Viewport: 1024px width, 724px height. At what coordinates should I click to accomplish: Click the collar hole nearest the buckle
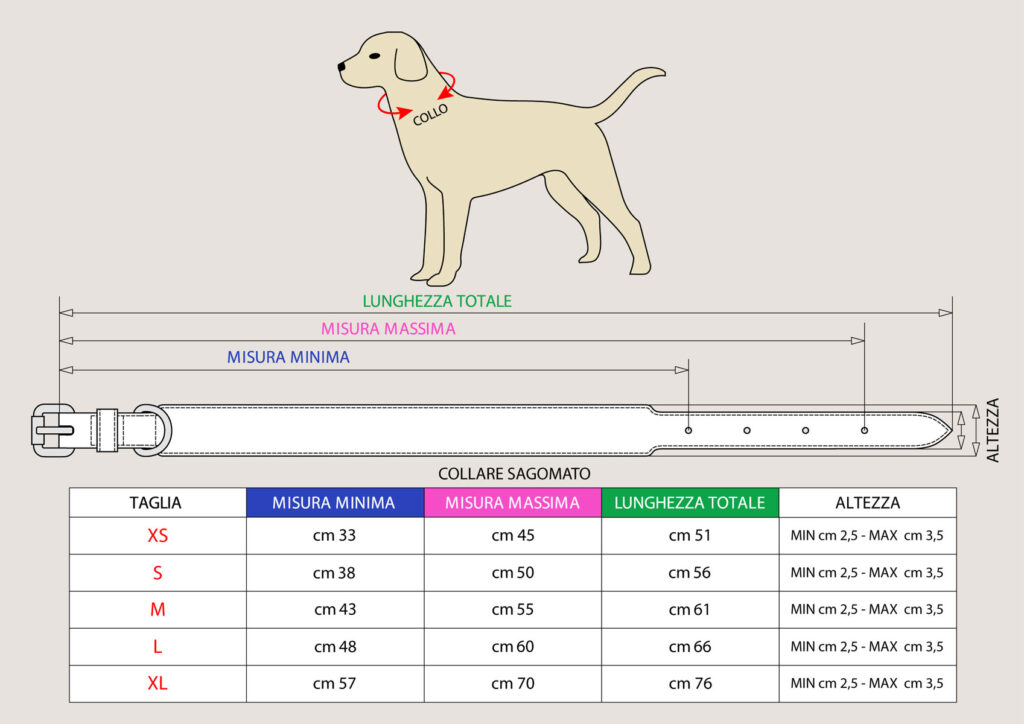(x=689, y=430)
